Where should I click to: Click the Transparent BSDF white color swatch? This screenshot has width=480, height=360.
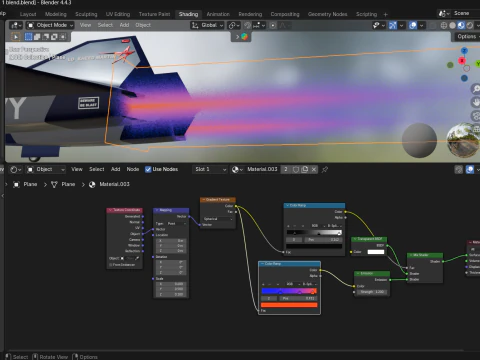point(376,252)
